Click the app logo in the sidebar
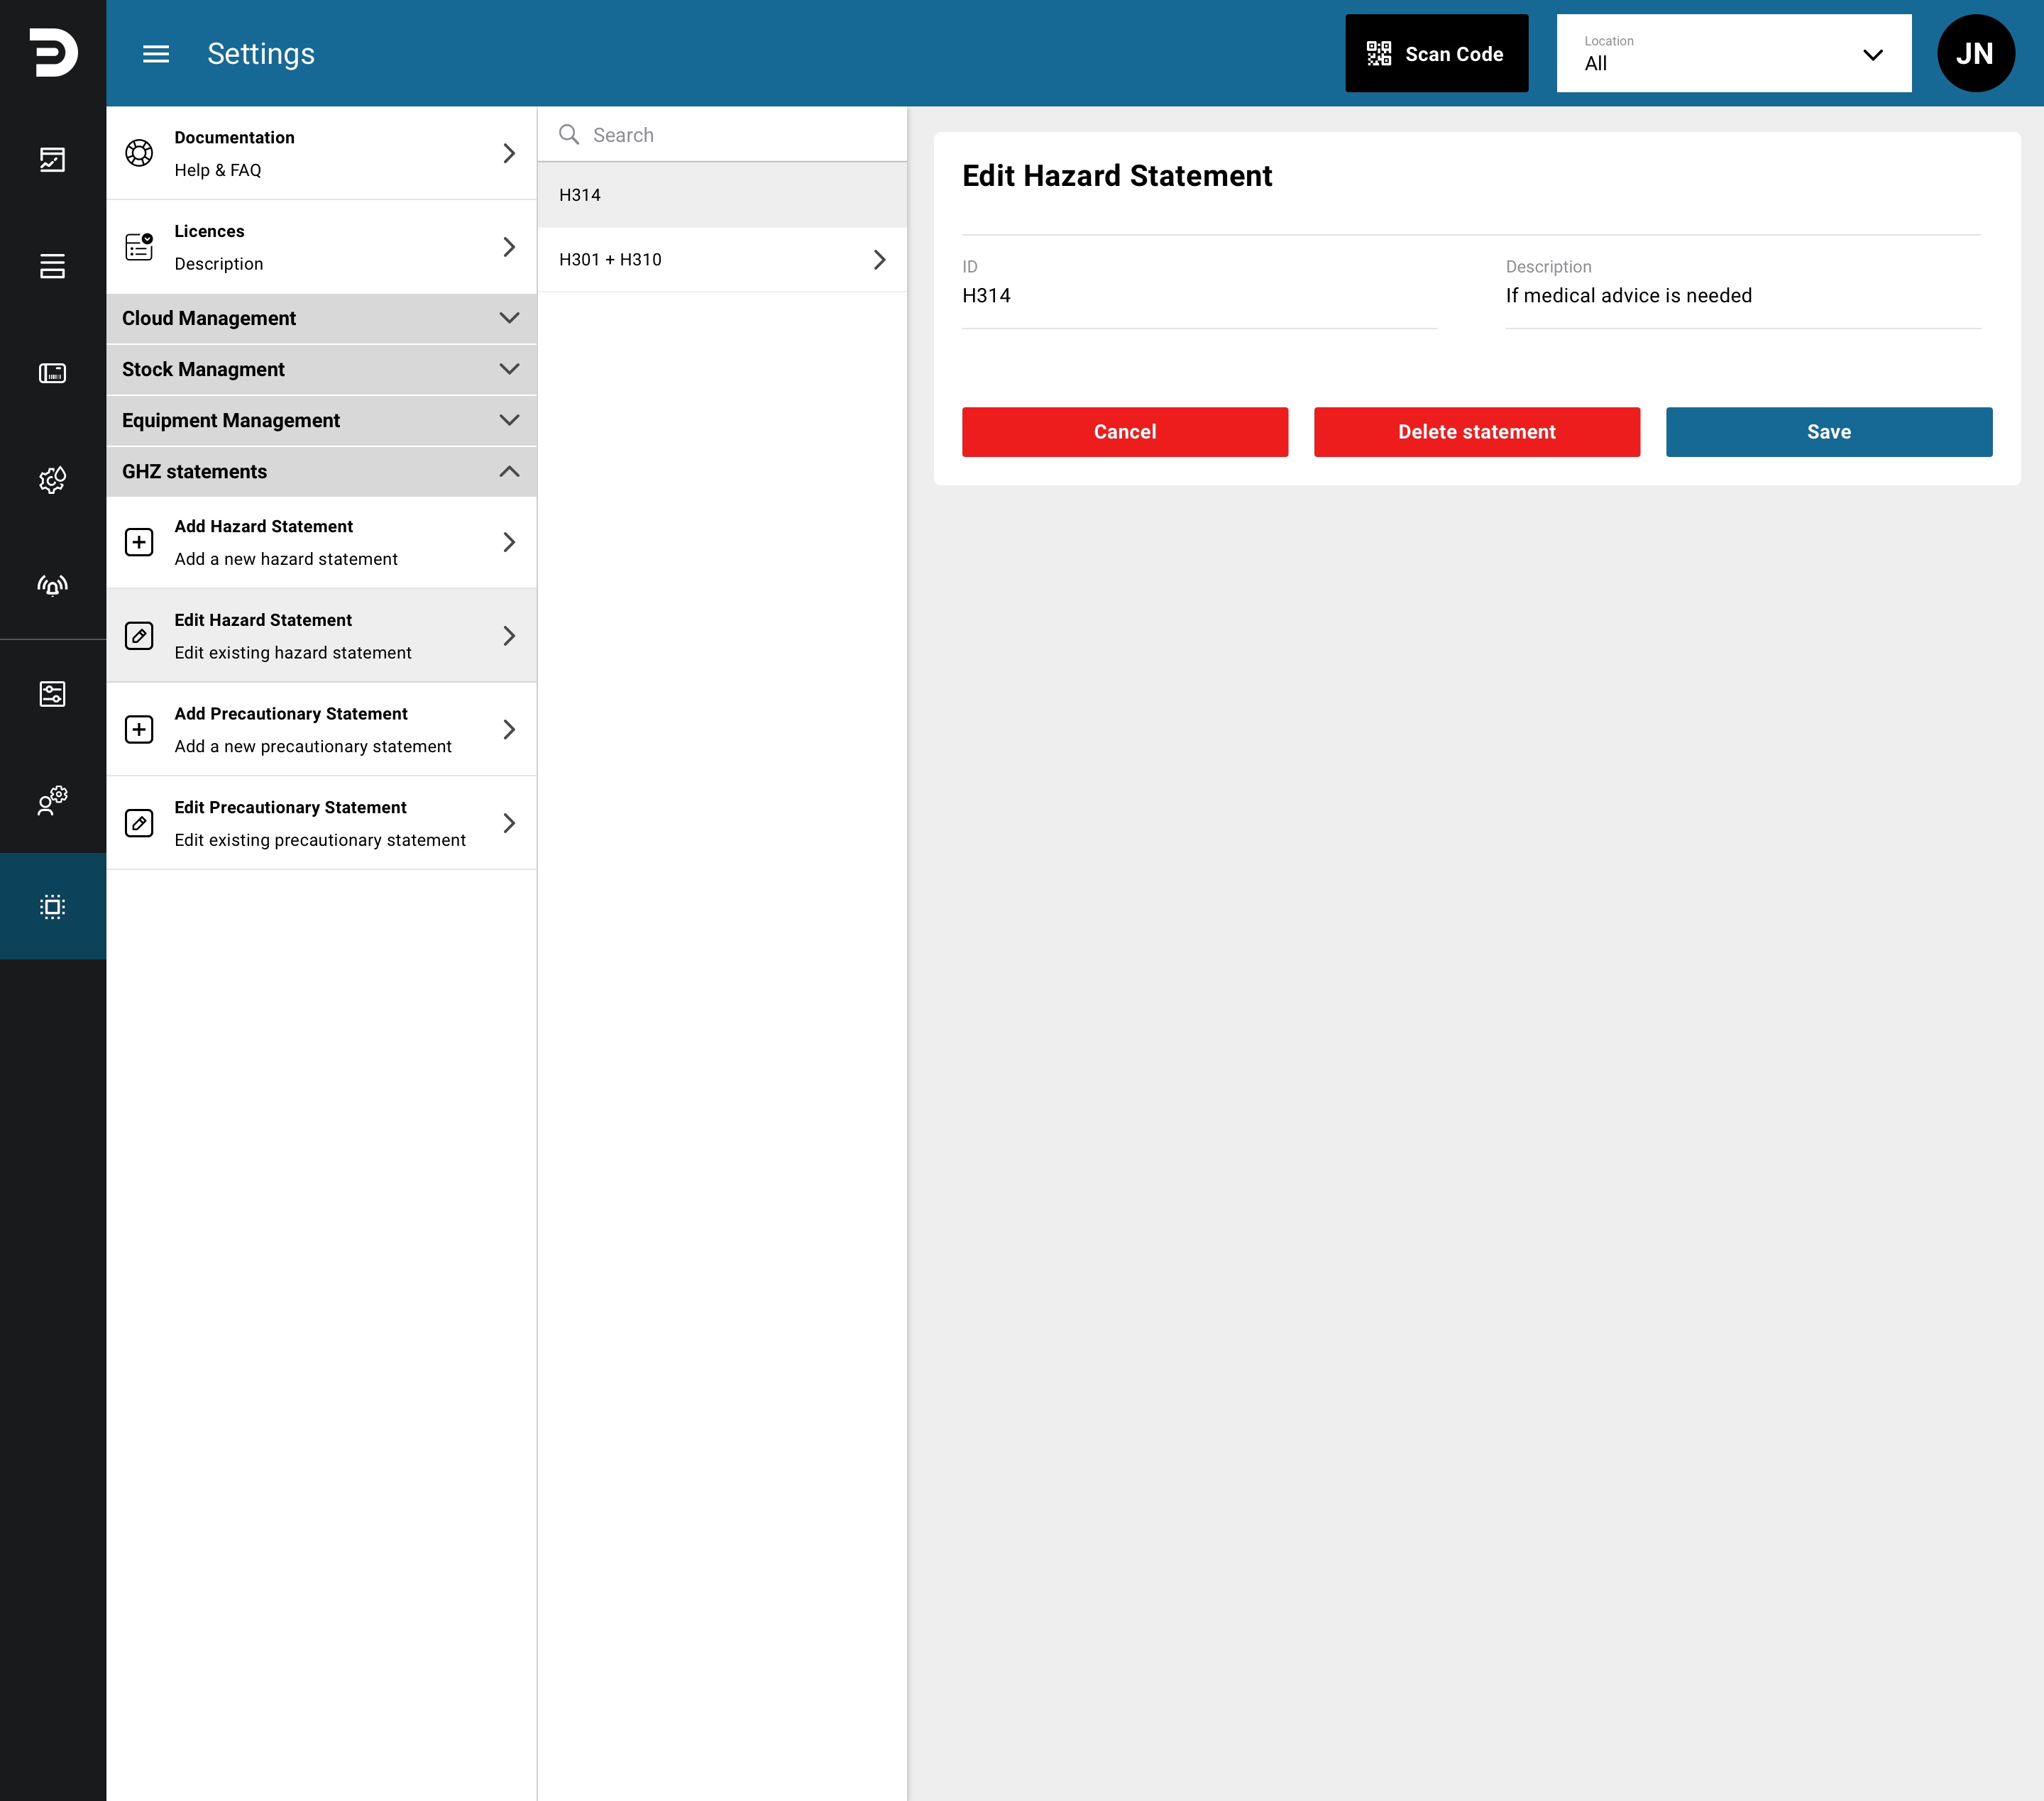2044x1801 pixels. point(53,53)
